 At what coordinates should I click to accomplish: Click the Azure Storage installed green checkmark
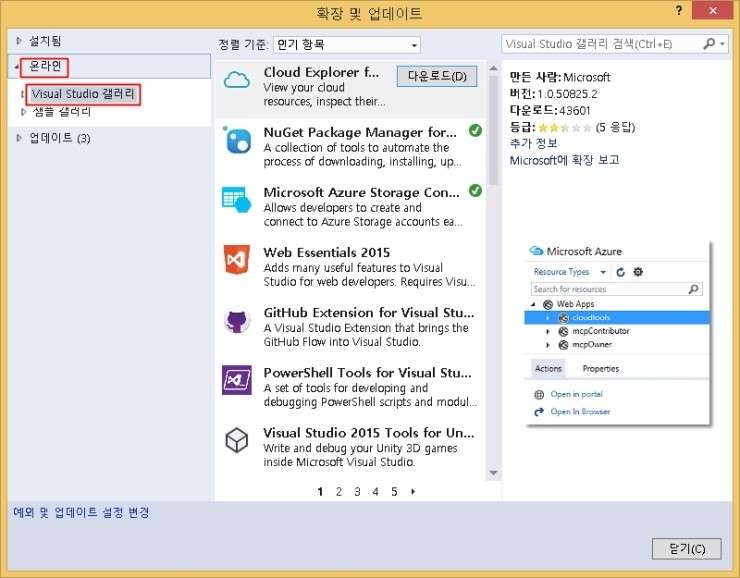click(x=475, y=191)
